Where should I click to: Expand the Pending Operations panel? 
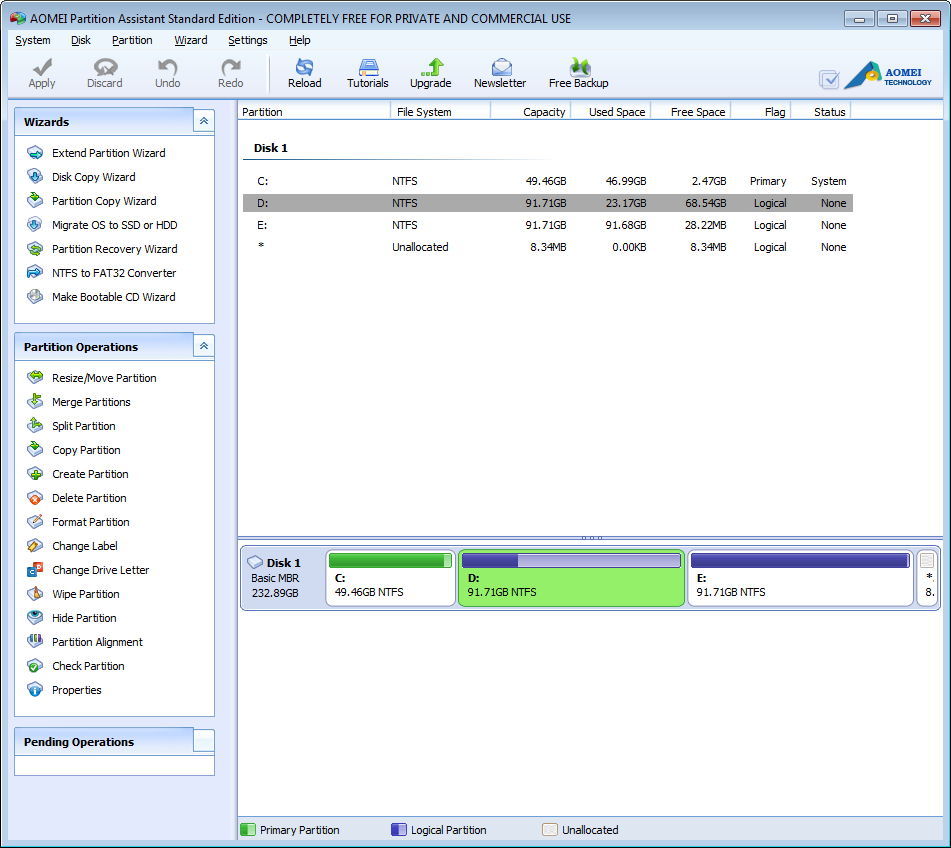tap(204, 741)
